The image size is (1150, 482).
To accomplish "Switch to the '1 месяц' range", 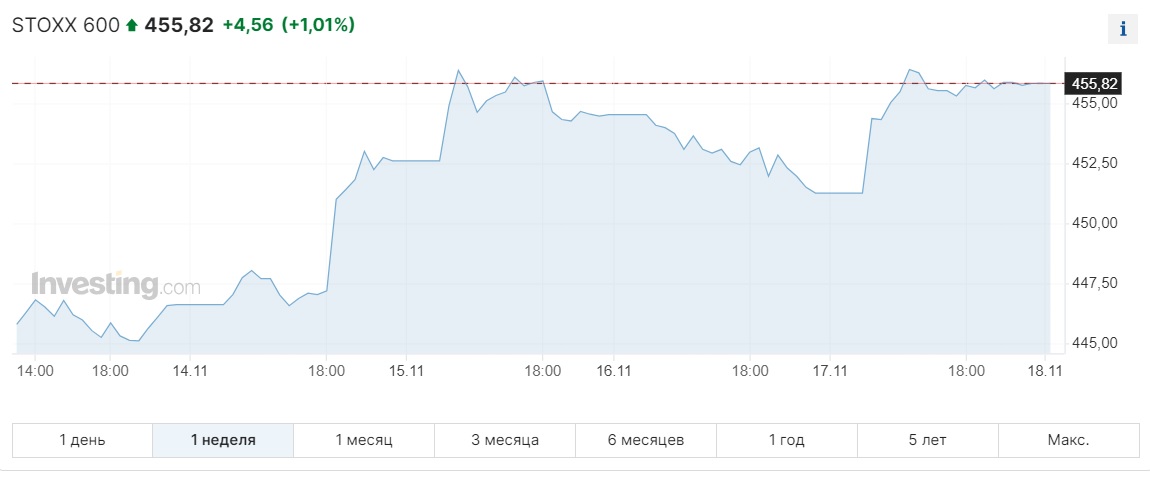I will 364,440.
